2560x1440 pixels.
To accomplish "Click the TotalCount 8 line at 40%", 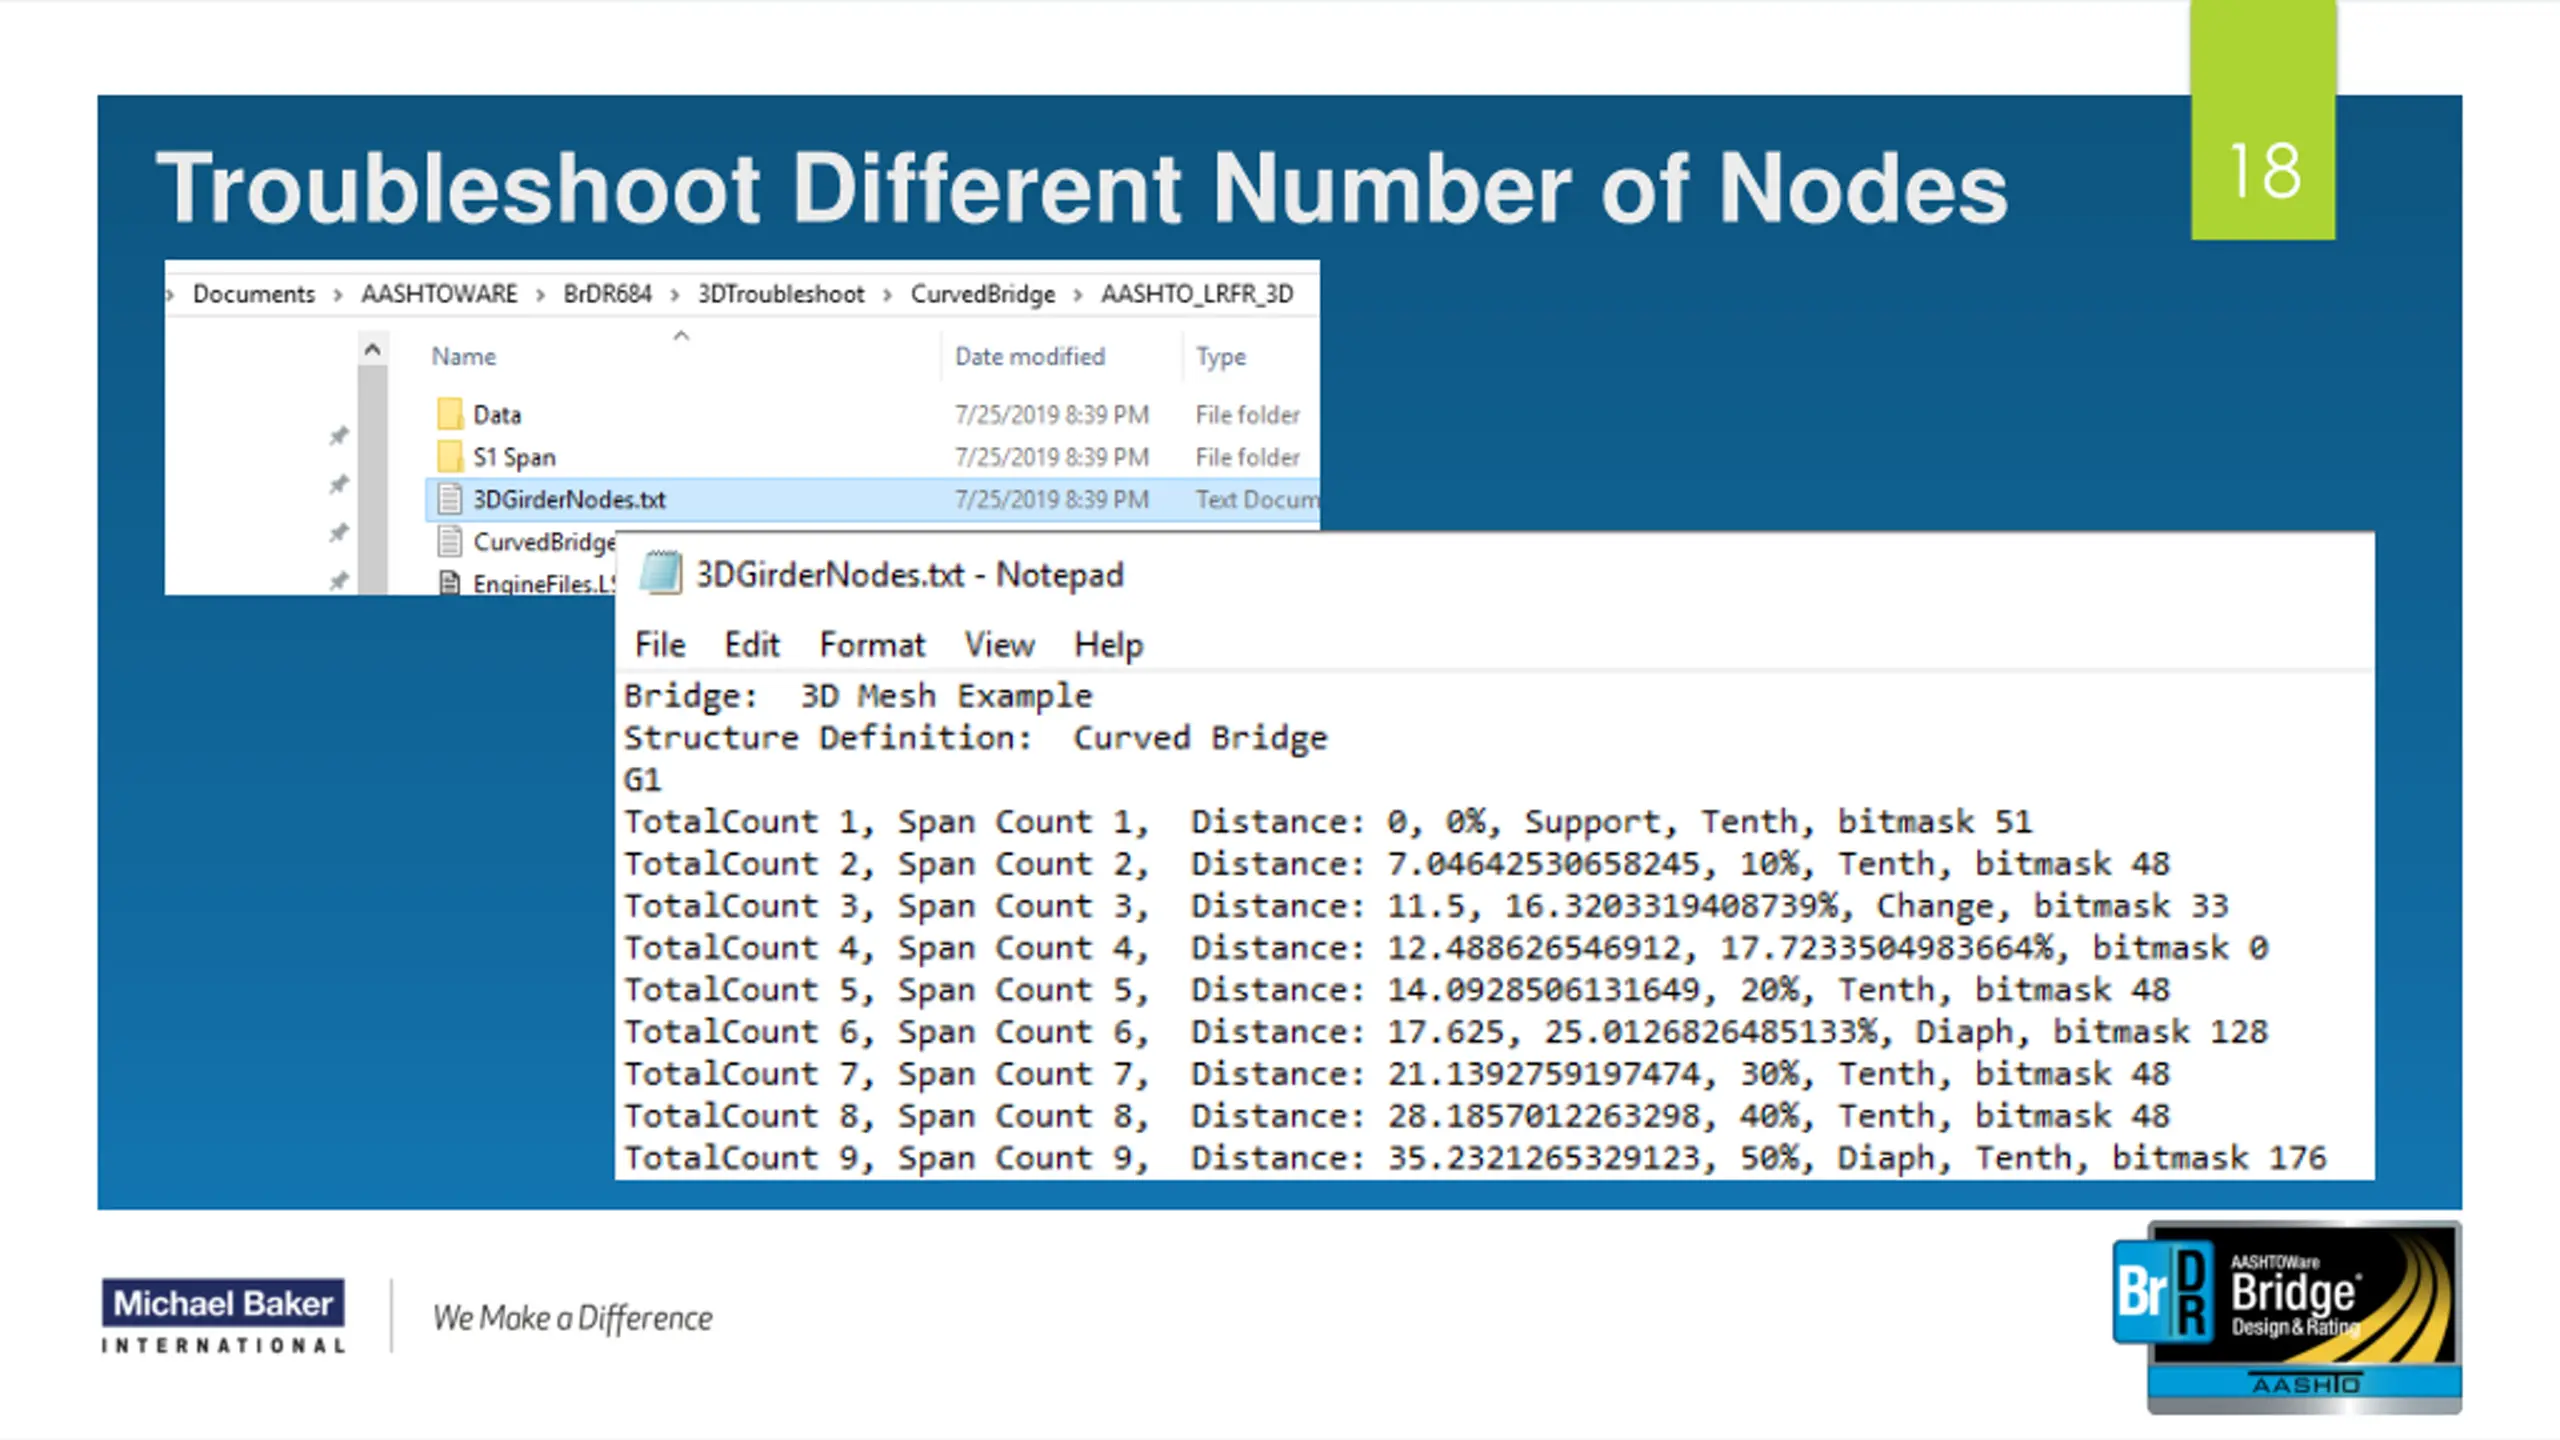I will coord(1397,1116).
